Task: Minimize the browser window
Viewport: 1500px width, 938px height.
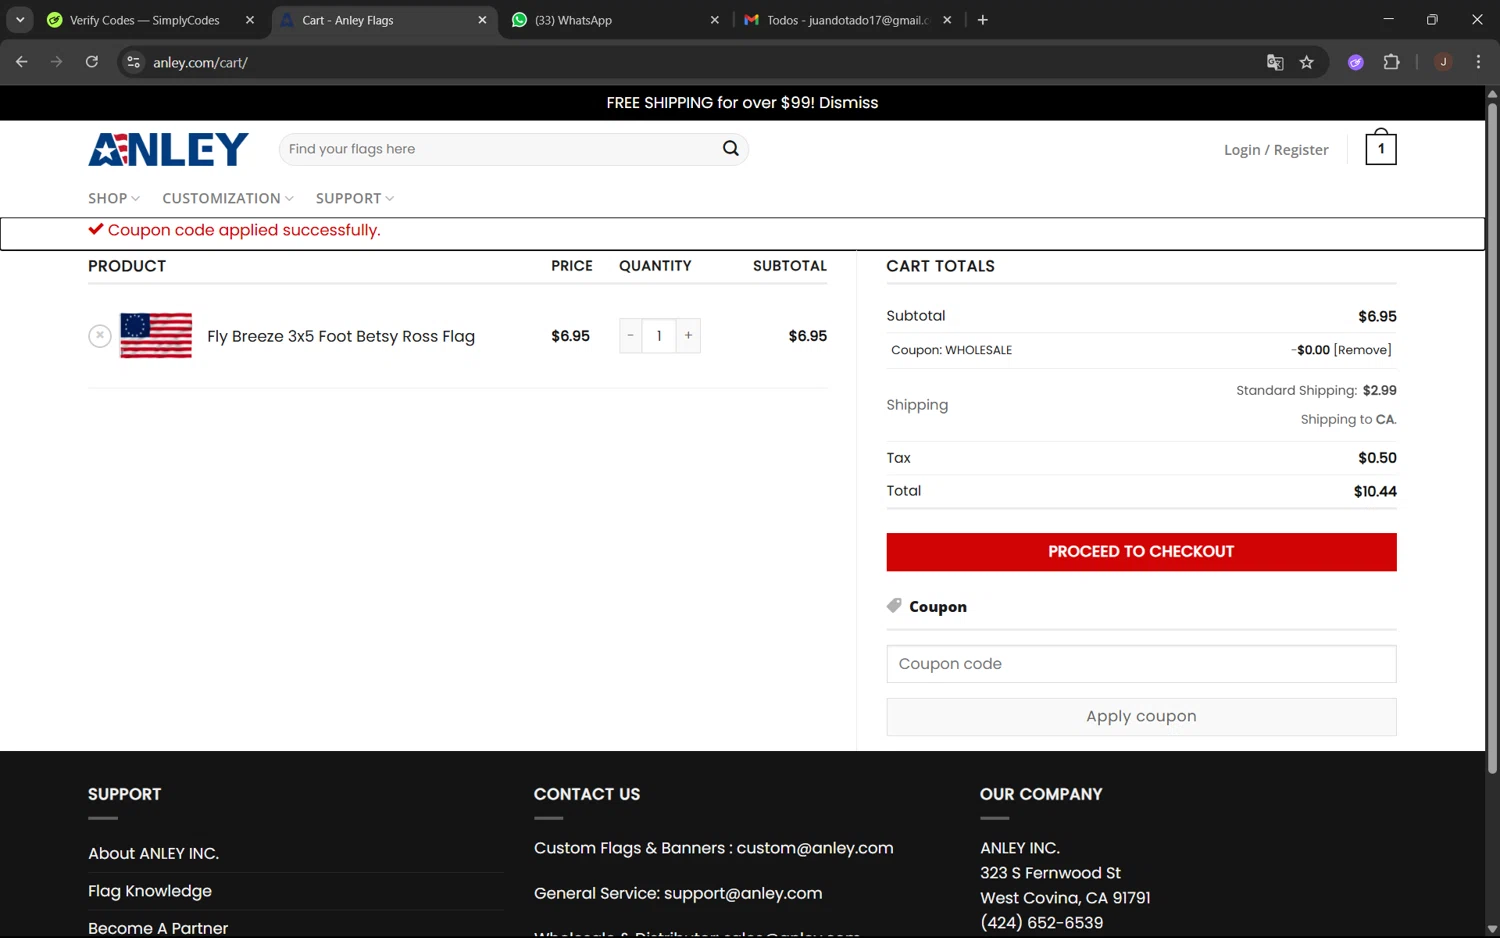Action: [x=1388, y=20]
